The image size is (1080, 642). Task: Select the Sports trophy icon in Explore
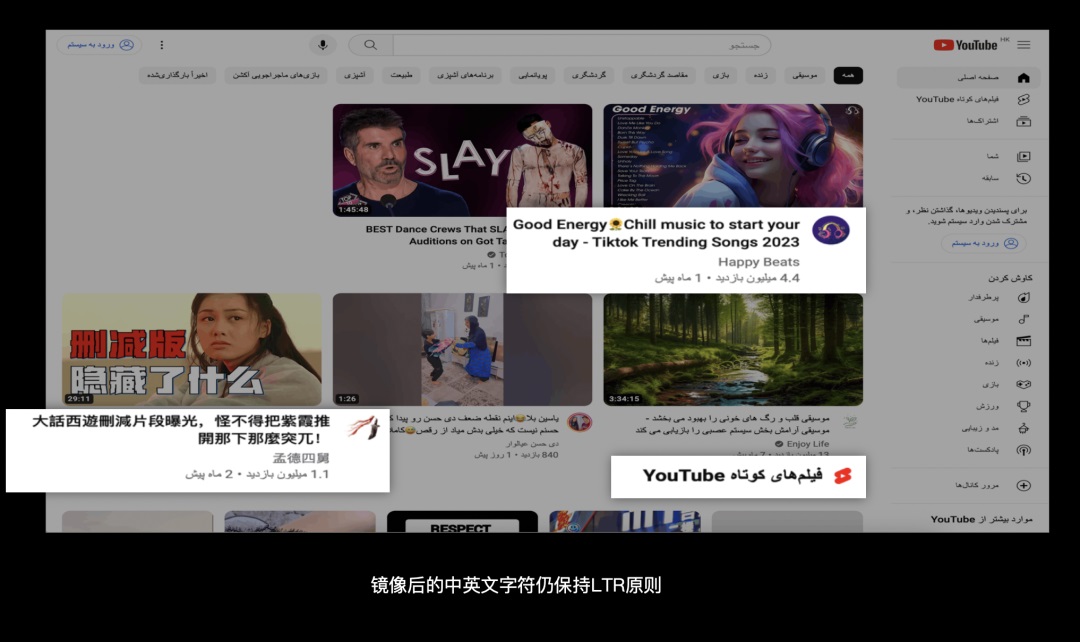click(x=1022, y=404)
